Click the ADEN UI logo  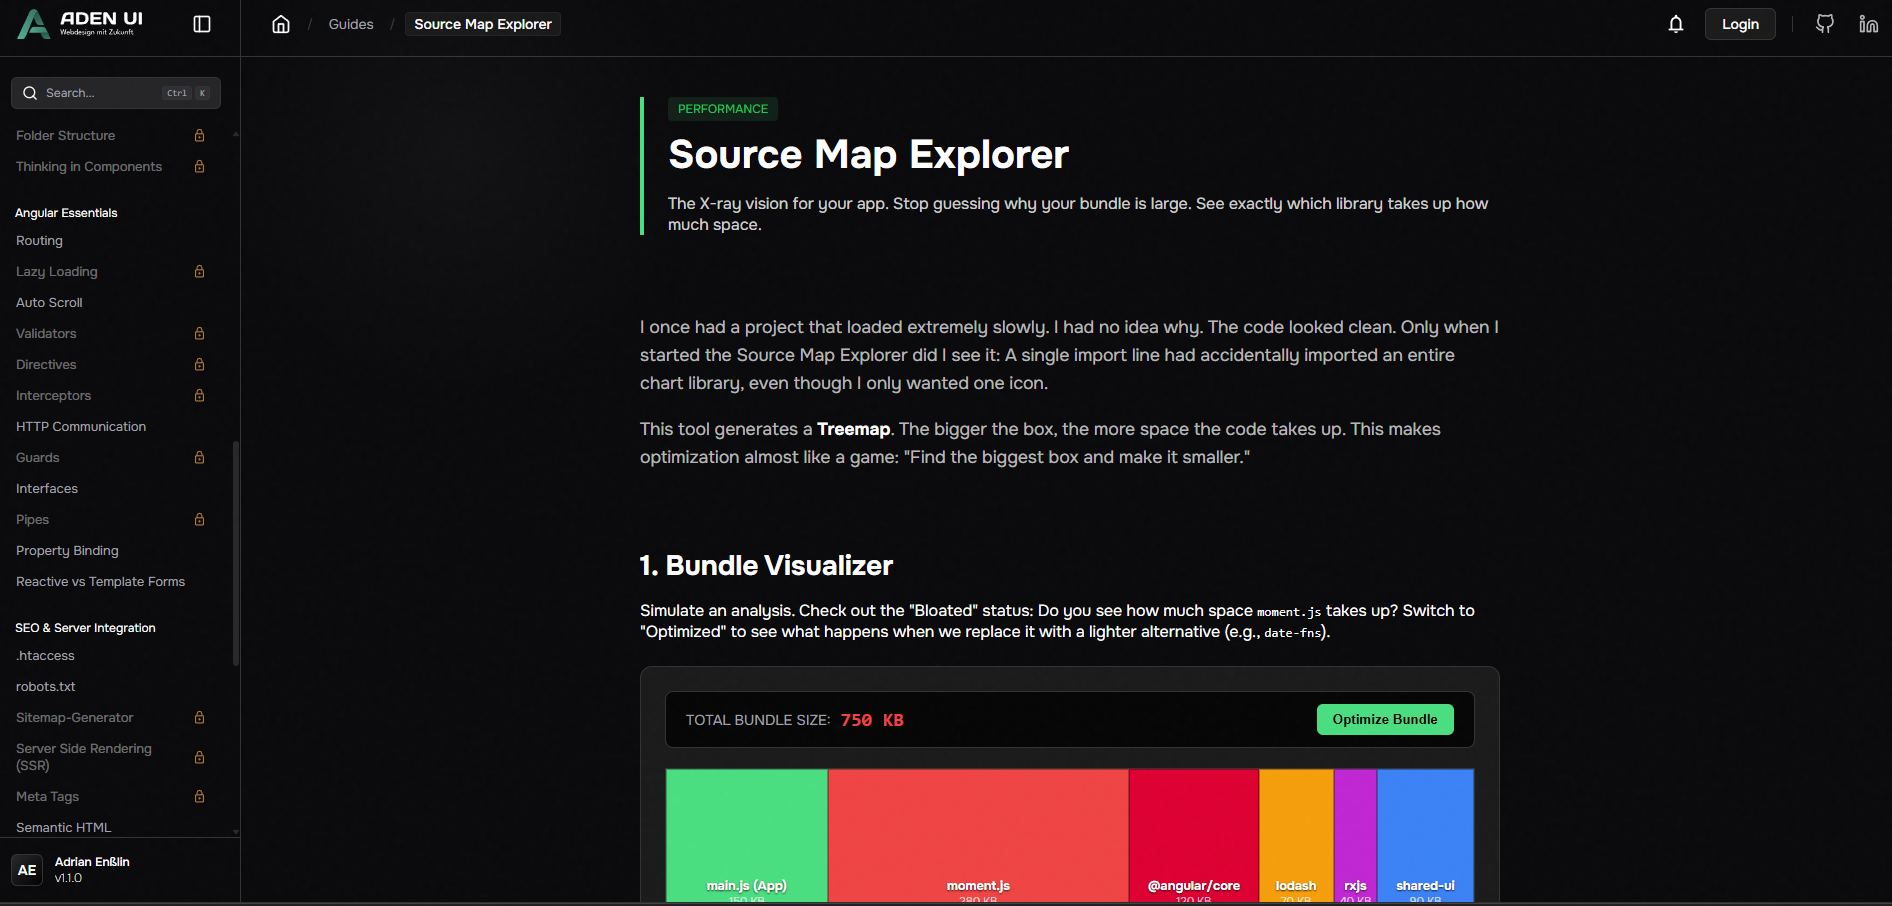80,24
